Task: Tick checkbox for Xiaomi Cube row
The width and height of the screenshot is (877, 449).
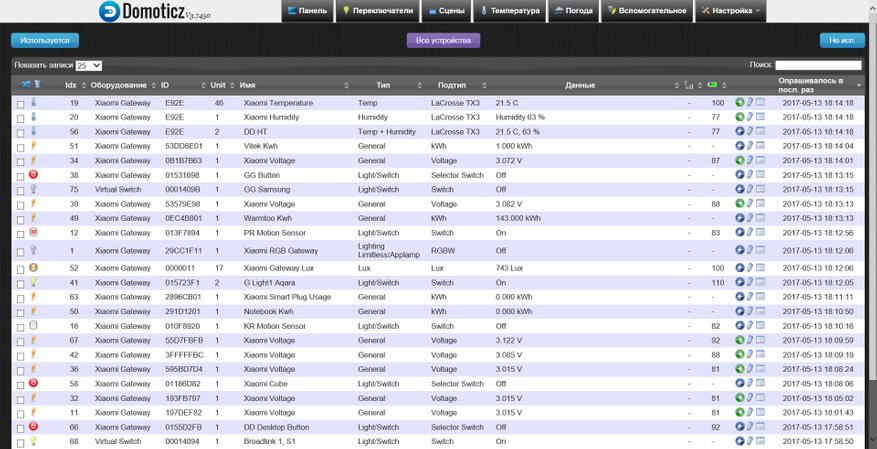Action: tap(21, 385)
